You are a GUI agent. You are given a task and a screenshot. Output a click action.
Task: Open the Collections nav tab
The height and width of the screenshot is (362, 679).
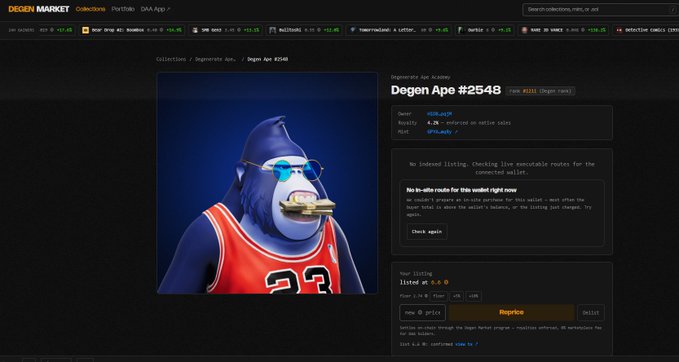[90, 9]
